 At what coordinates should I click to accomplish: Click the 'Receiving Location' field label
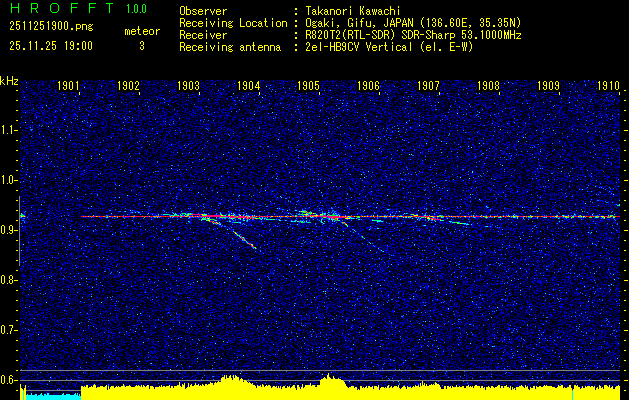point(233,23)
